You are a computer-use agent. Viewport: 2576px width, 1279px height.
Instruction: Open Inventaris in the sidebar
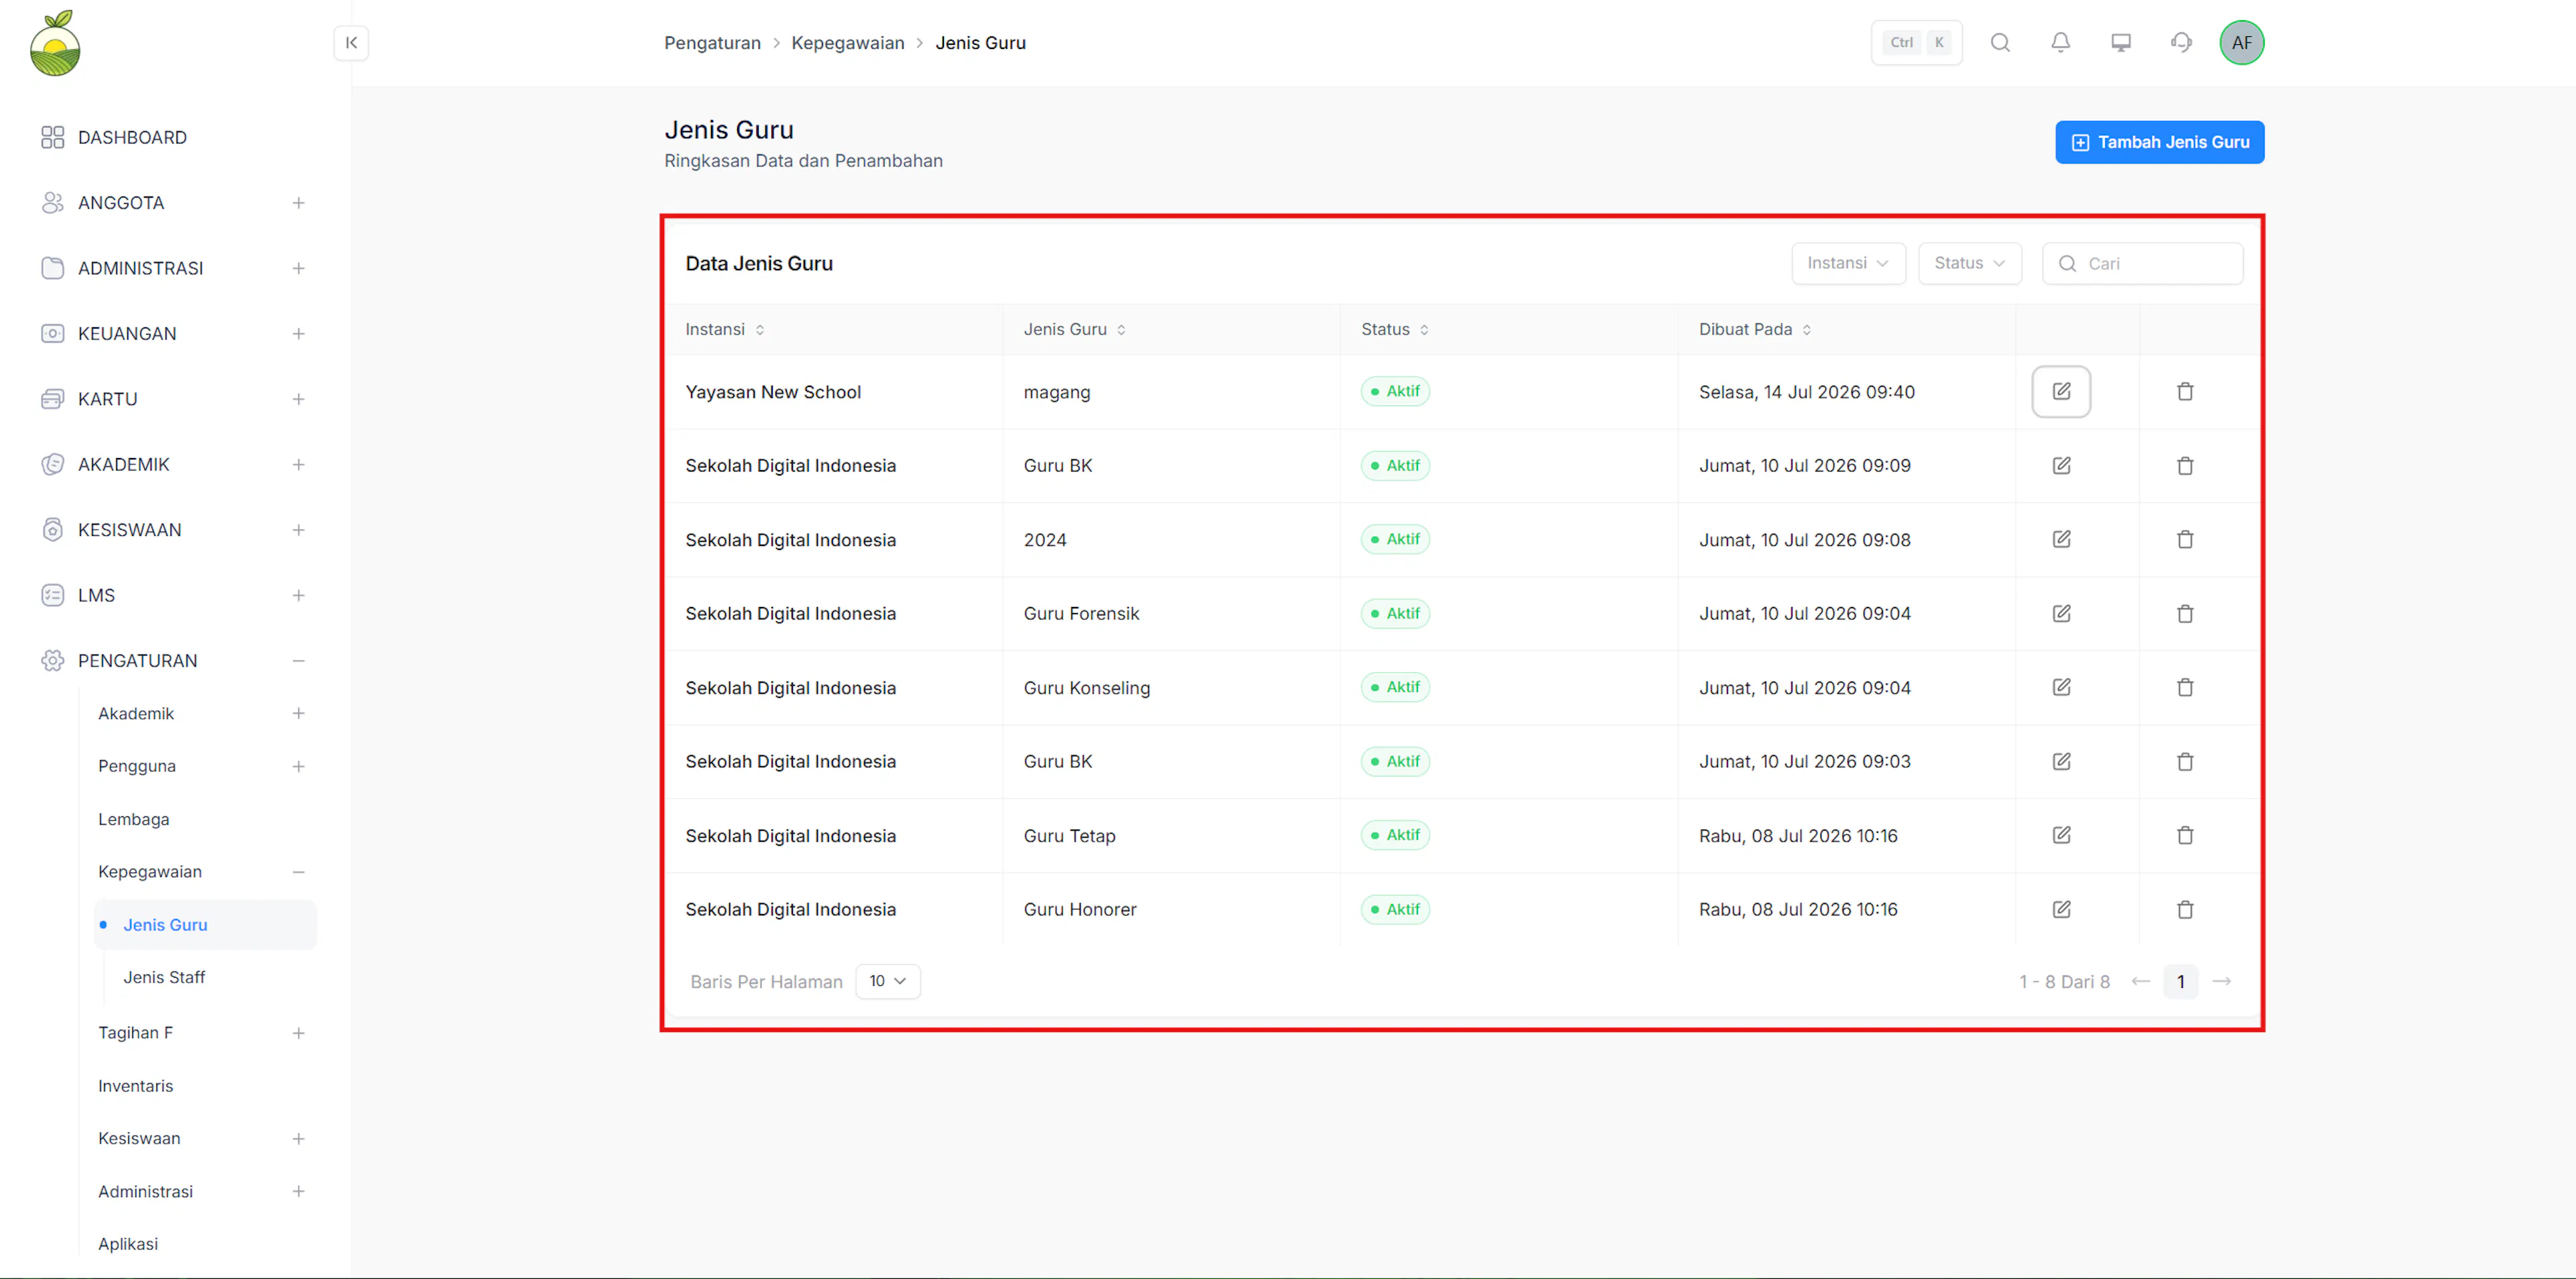[136, 1087]
